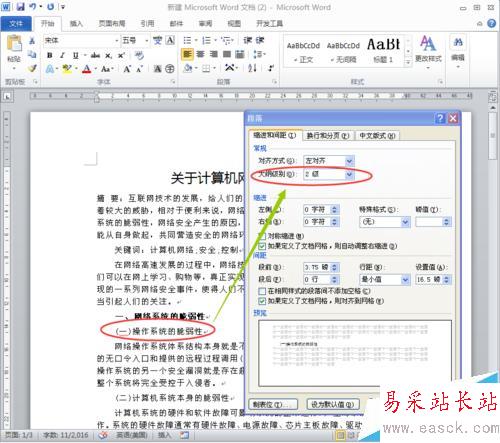Open the font size dropdown
This screenshot has width=500, height=443.
(146, 41)
